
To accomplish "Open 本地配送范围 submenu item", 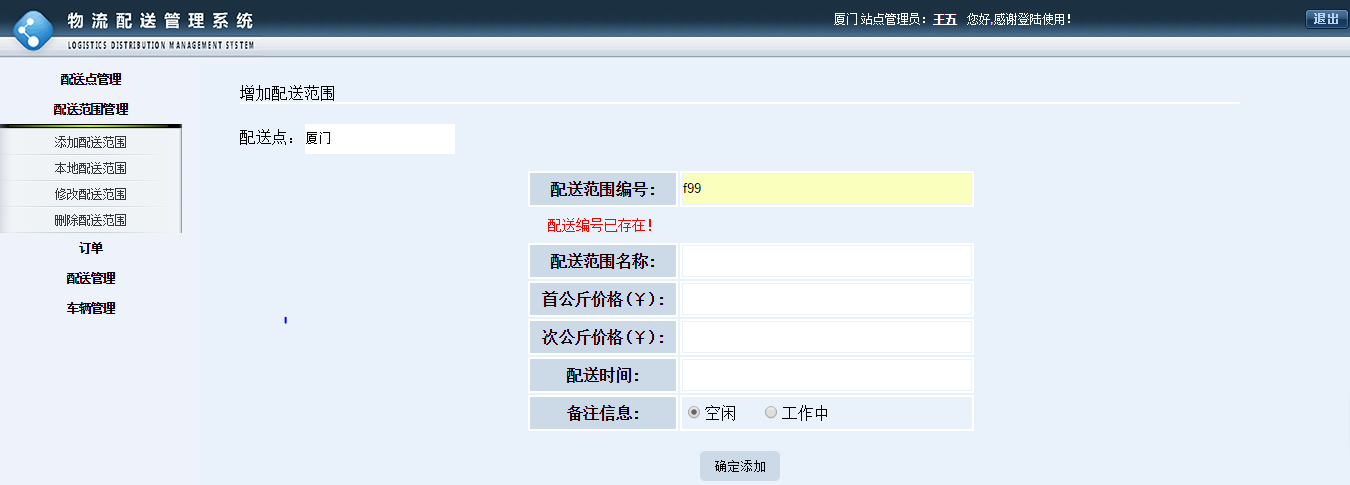I will [x=91, y=168].
